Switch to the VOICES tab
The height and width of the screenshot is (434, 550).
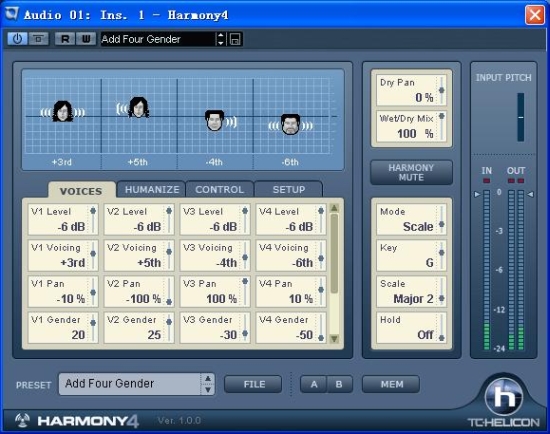point(81,191)
